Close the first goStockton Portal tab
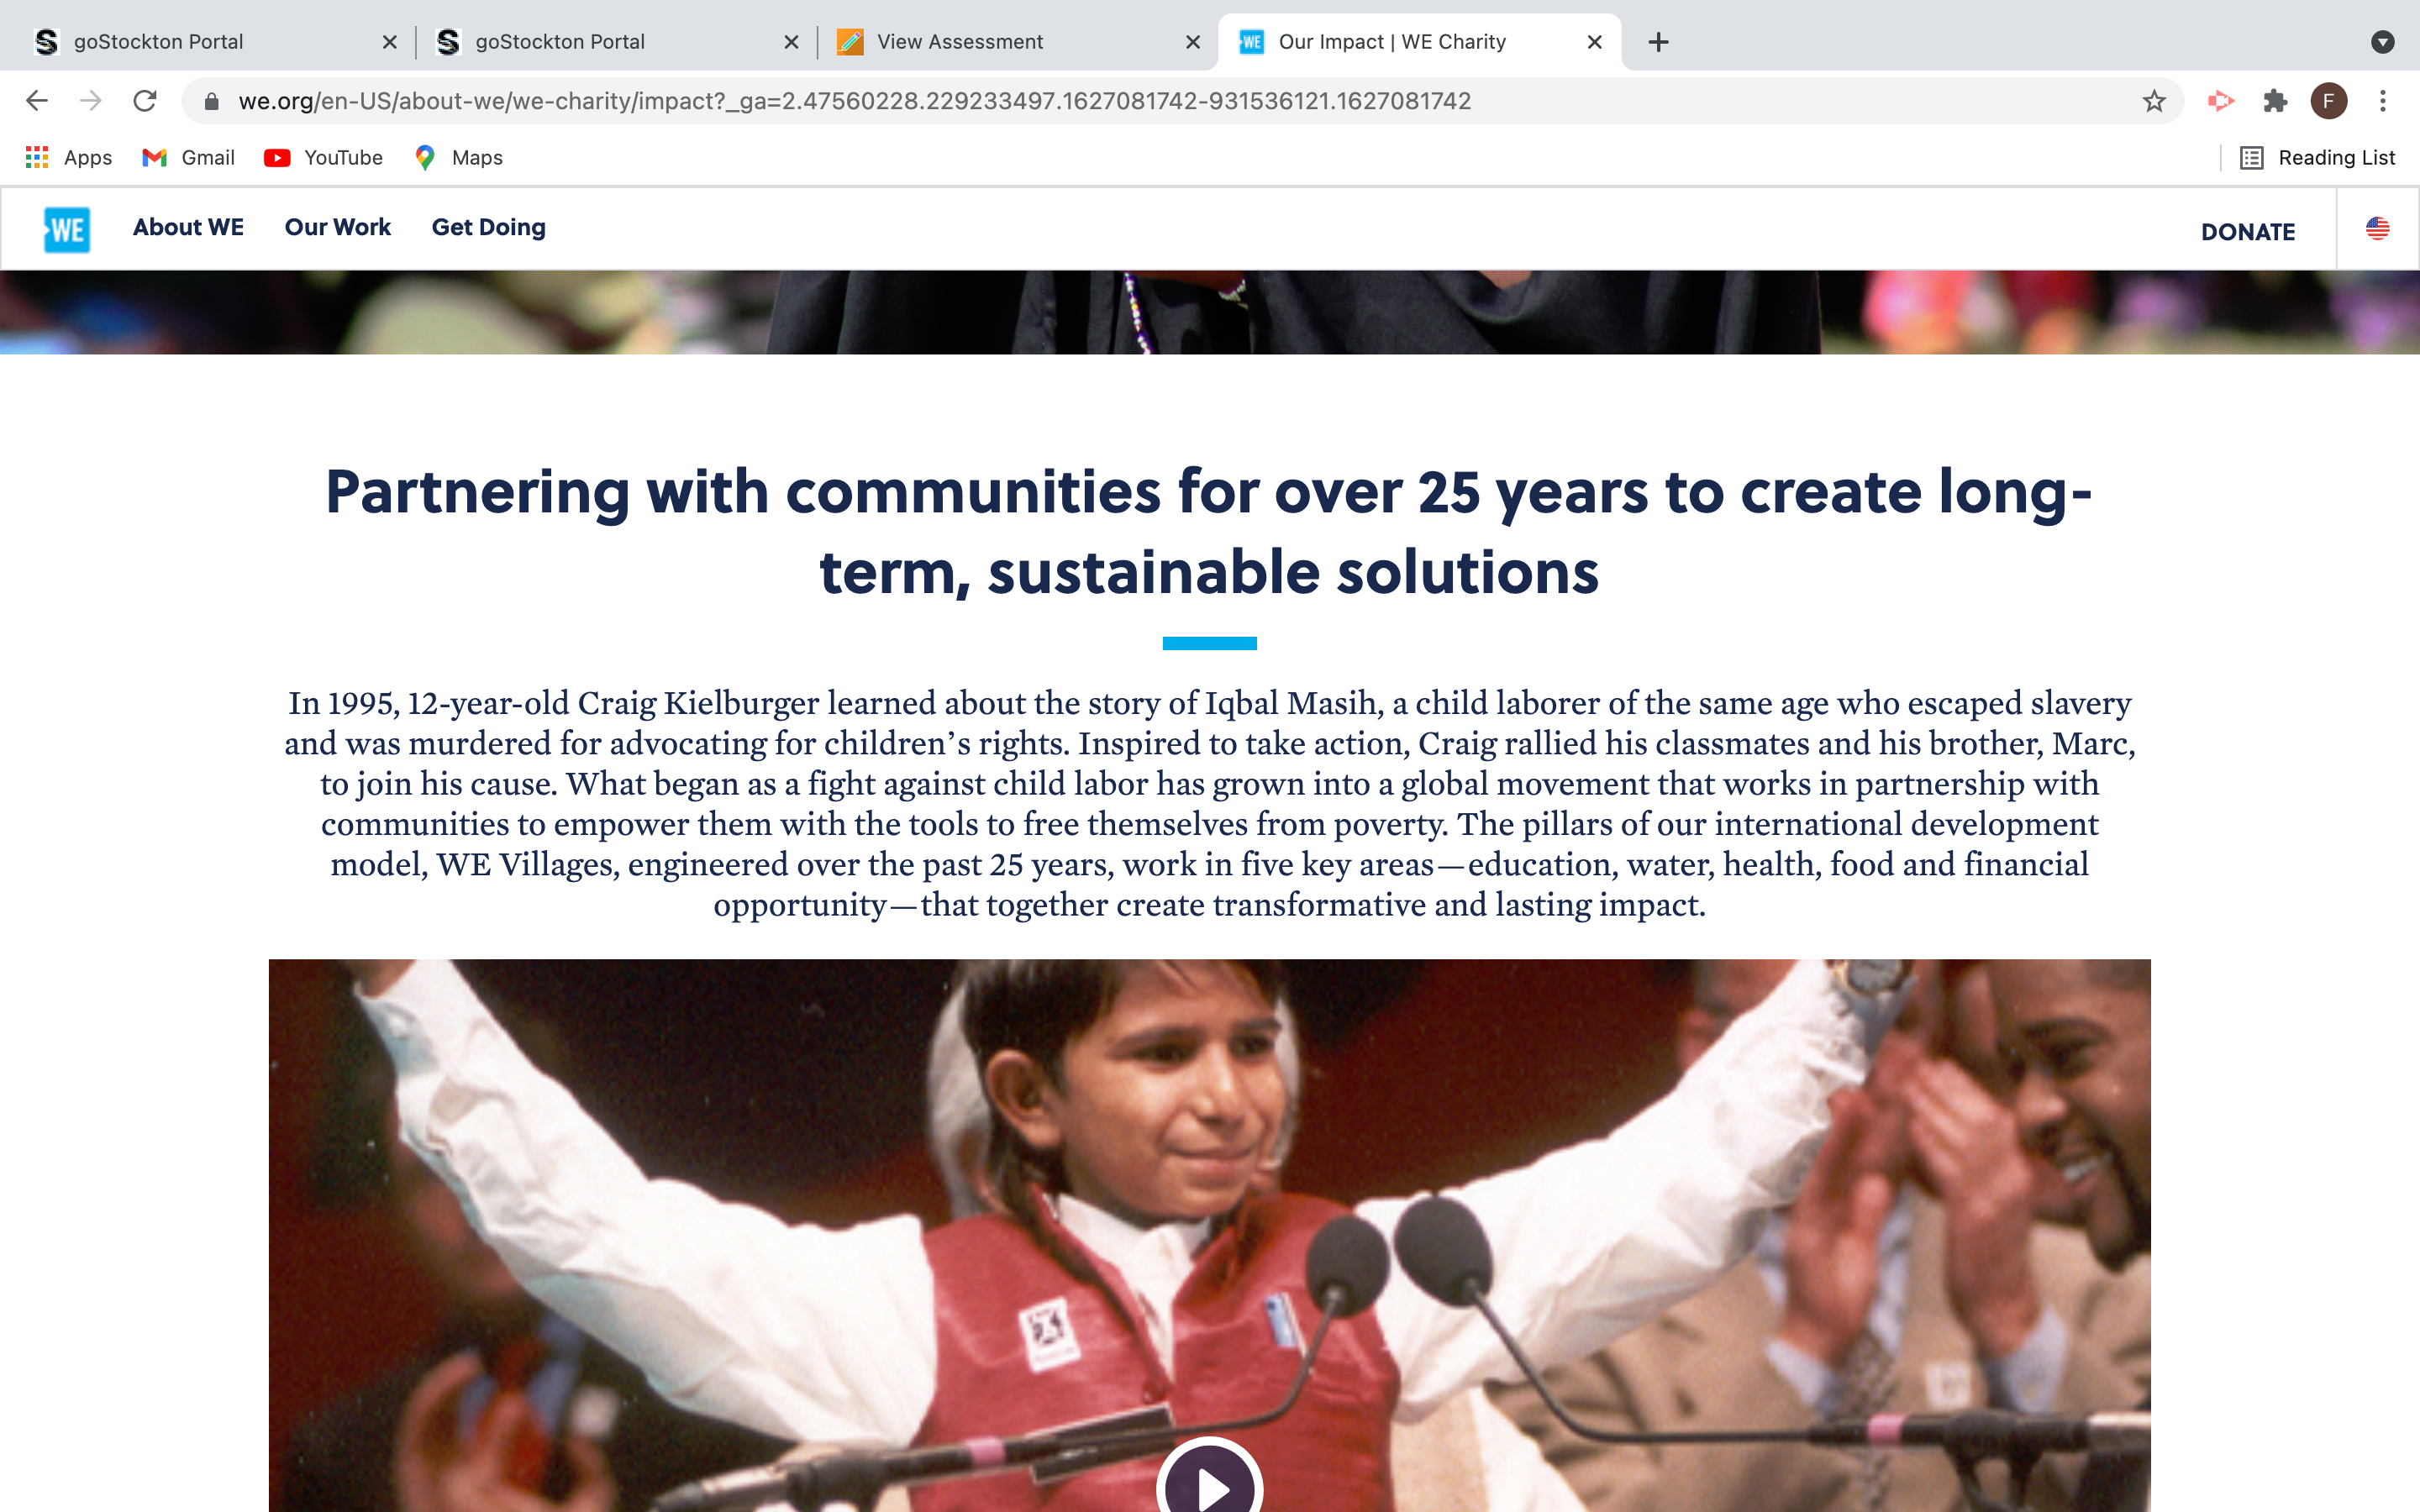Image resolution: width=2420 pixels, height=1512 pixels. [x=390, y=42]
